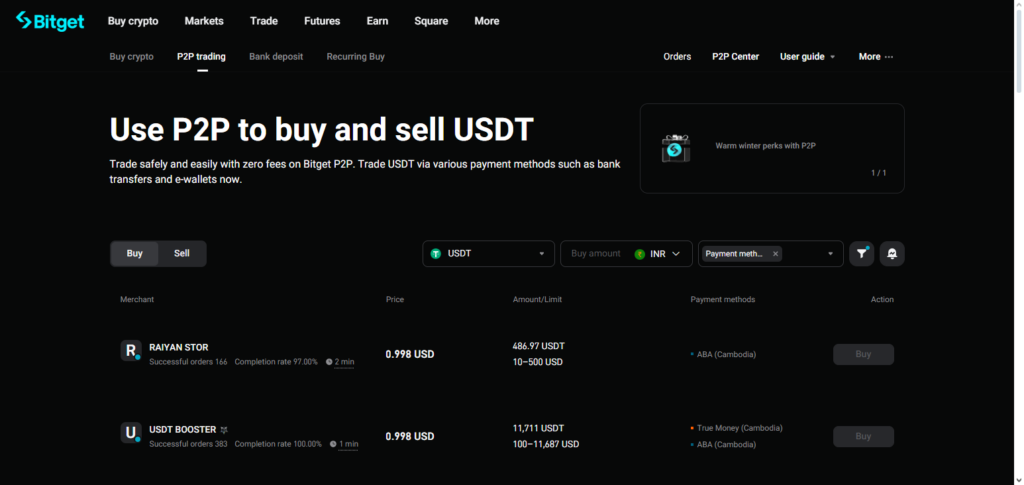The height and width of the screenshot is (485, 1024).
Task: Click the clock icon next to 1 min
Action: coord(333,444)
